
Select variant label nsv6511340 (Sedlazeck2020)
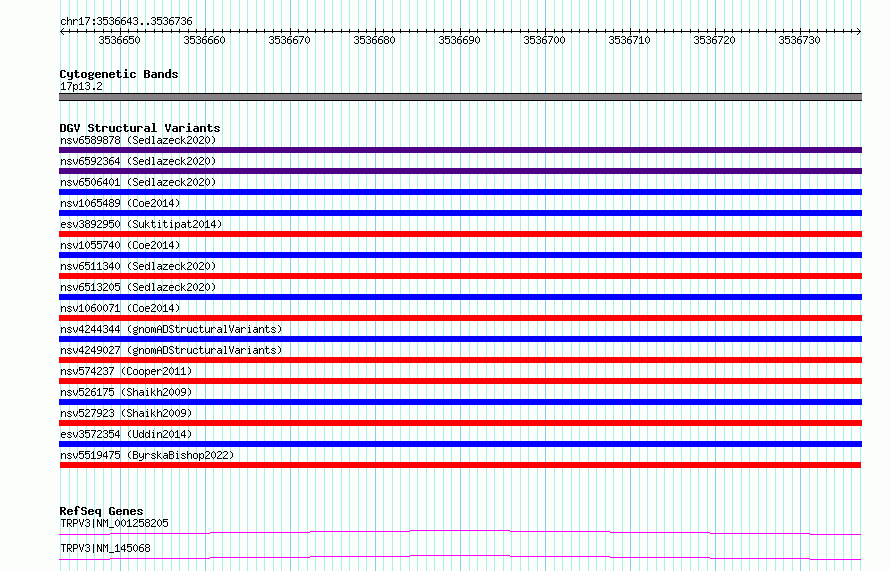tap(138, 266)
